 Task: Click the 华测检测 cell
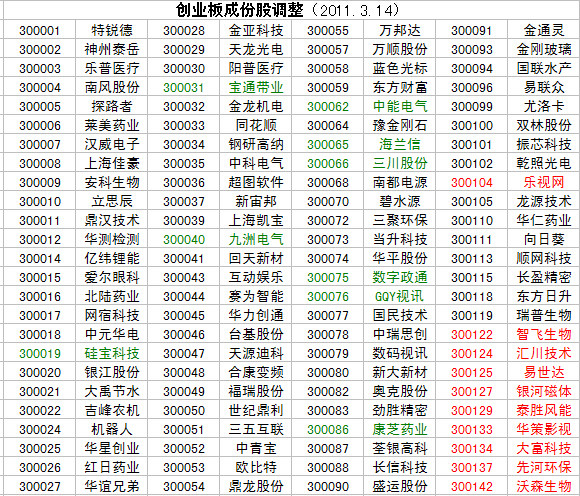112,239
